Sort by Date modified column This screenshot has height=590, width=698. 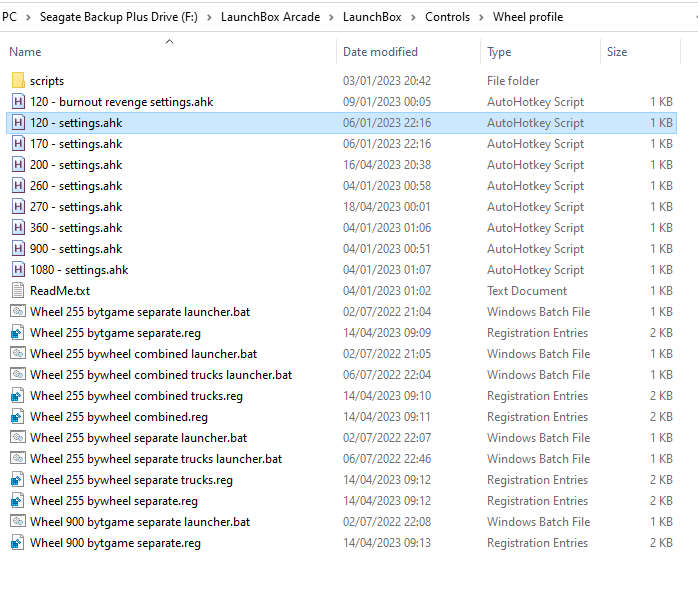click(x=380, y=52)
